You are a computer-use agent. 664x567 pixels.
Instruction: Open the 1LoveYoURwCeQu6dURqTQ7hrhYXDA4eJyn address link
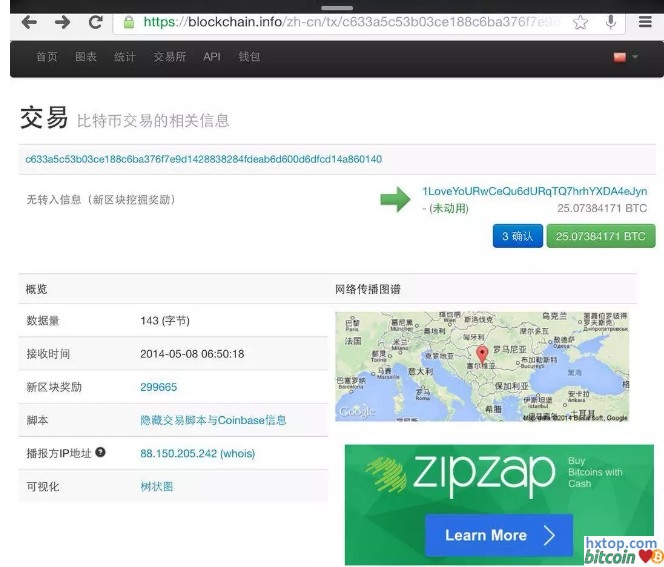tap(534, 191)
